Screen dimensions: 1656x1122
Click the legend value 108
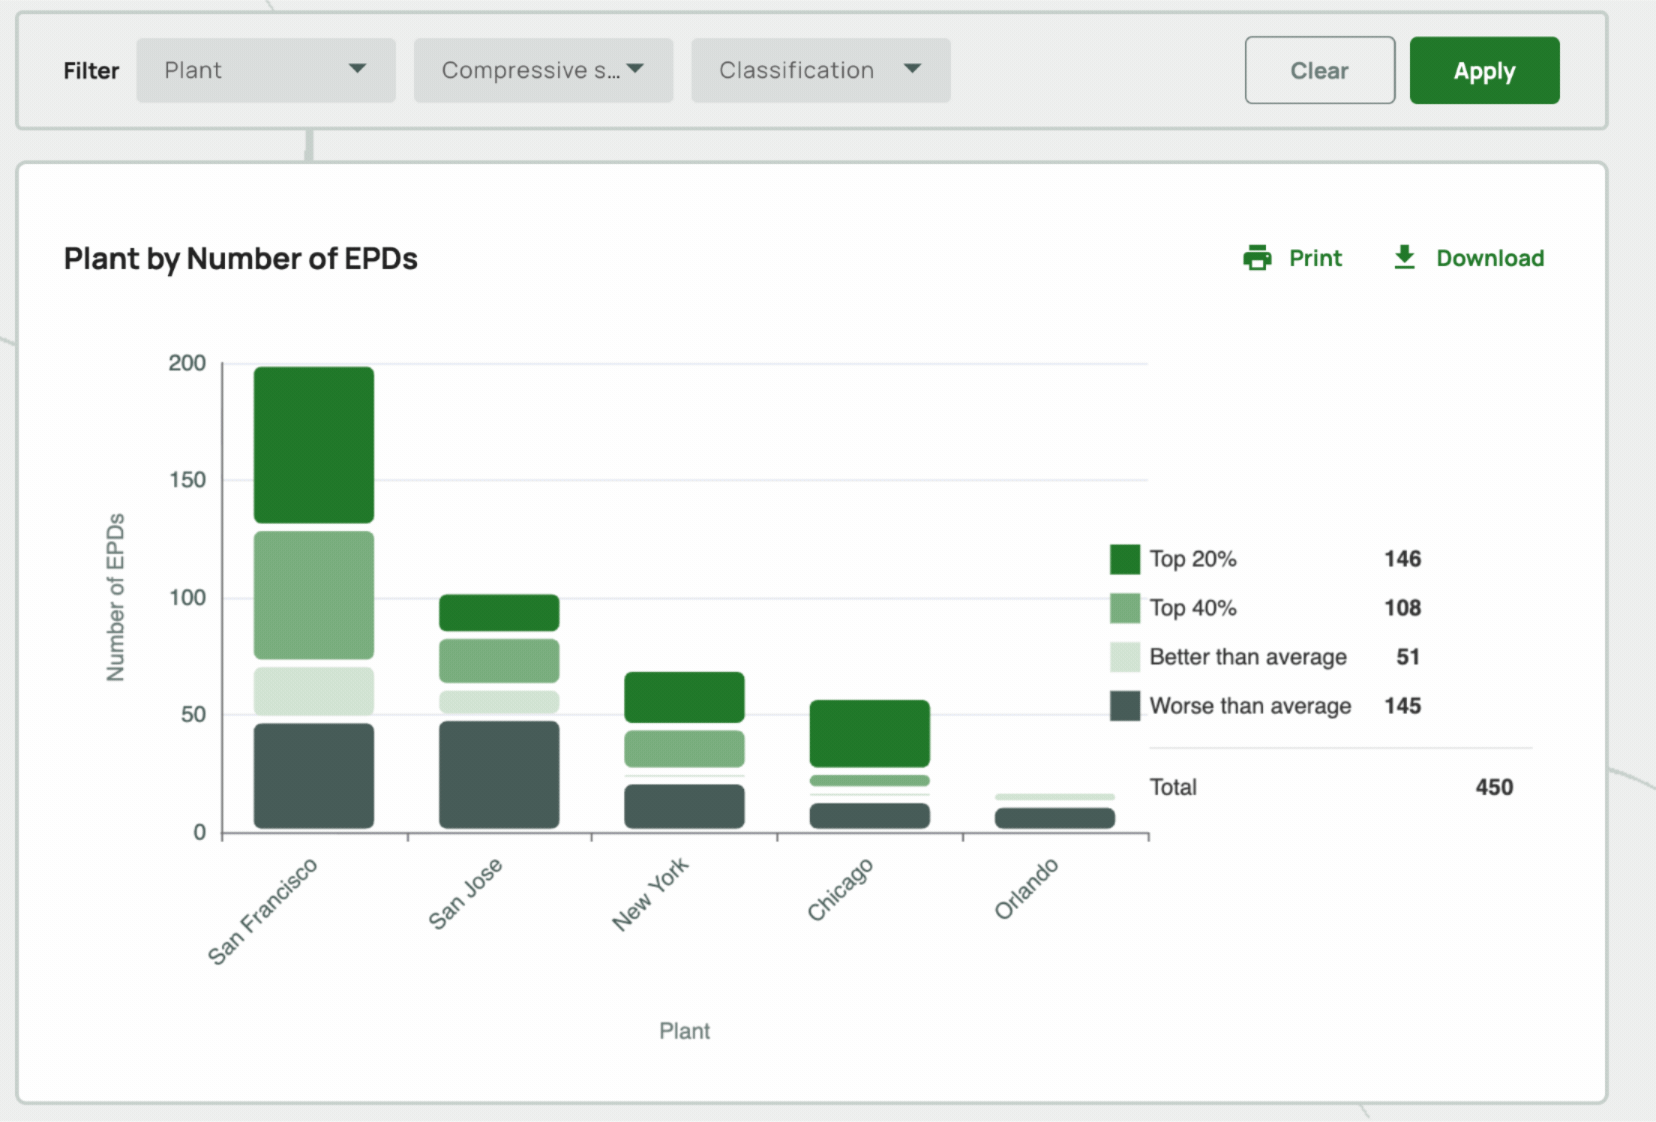[1402, 608]
